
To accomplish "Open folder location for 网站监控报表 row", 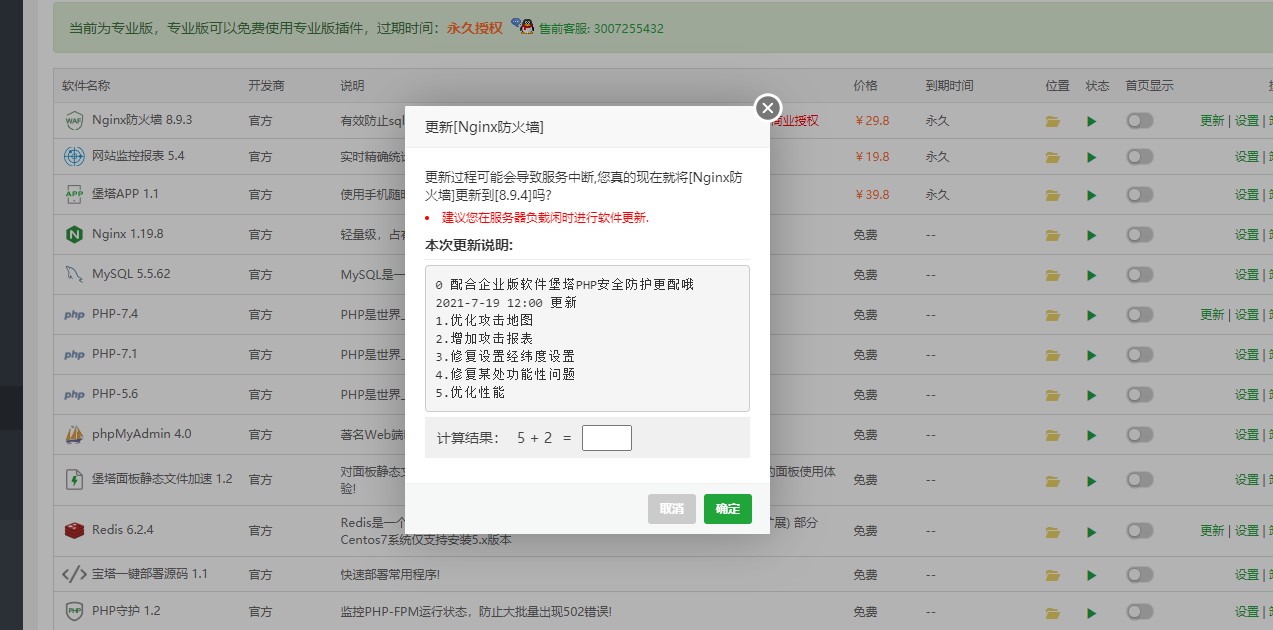I will [x=1053, y=157].
